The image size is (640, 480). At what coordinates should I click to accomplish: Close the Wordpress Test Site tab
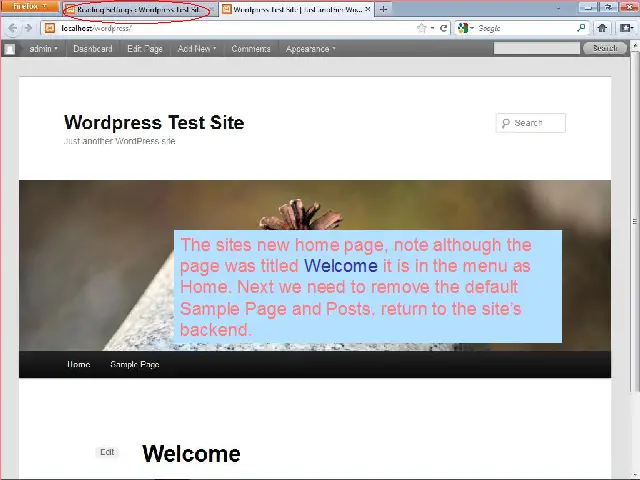367,9
